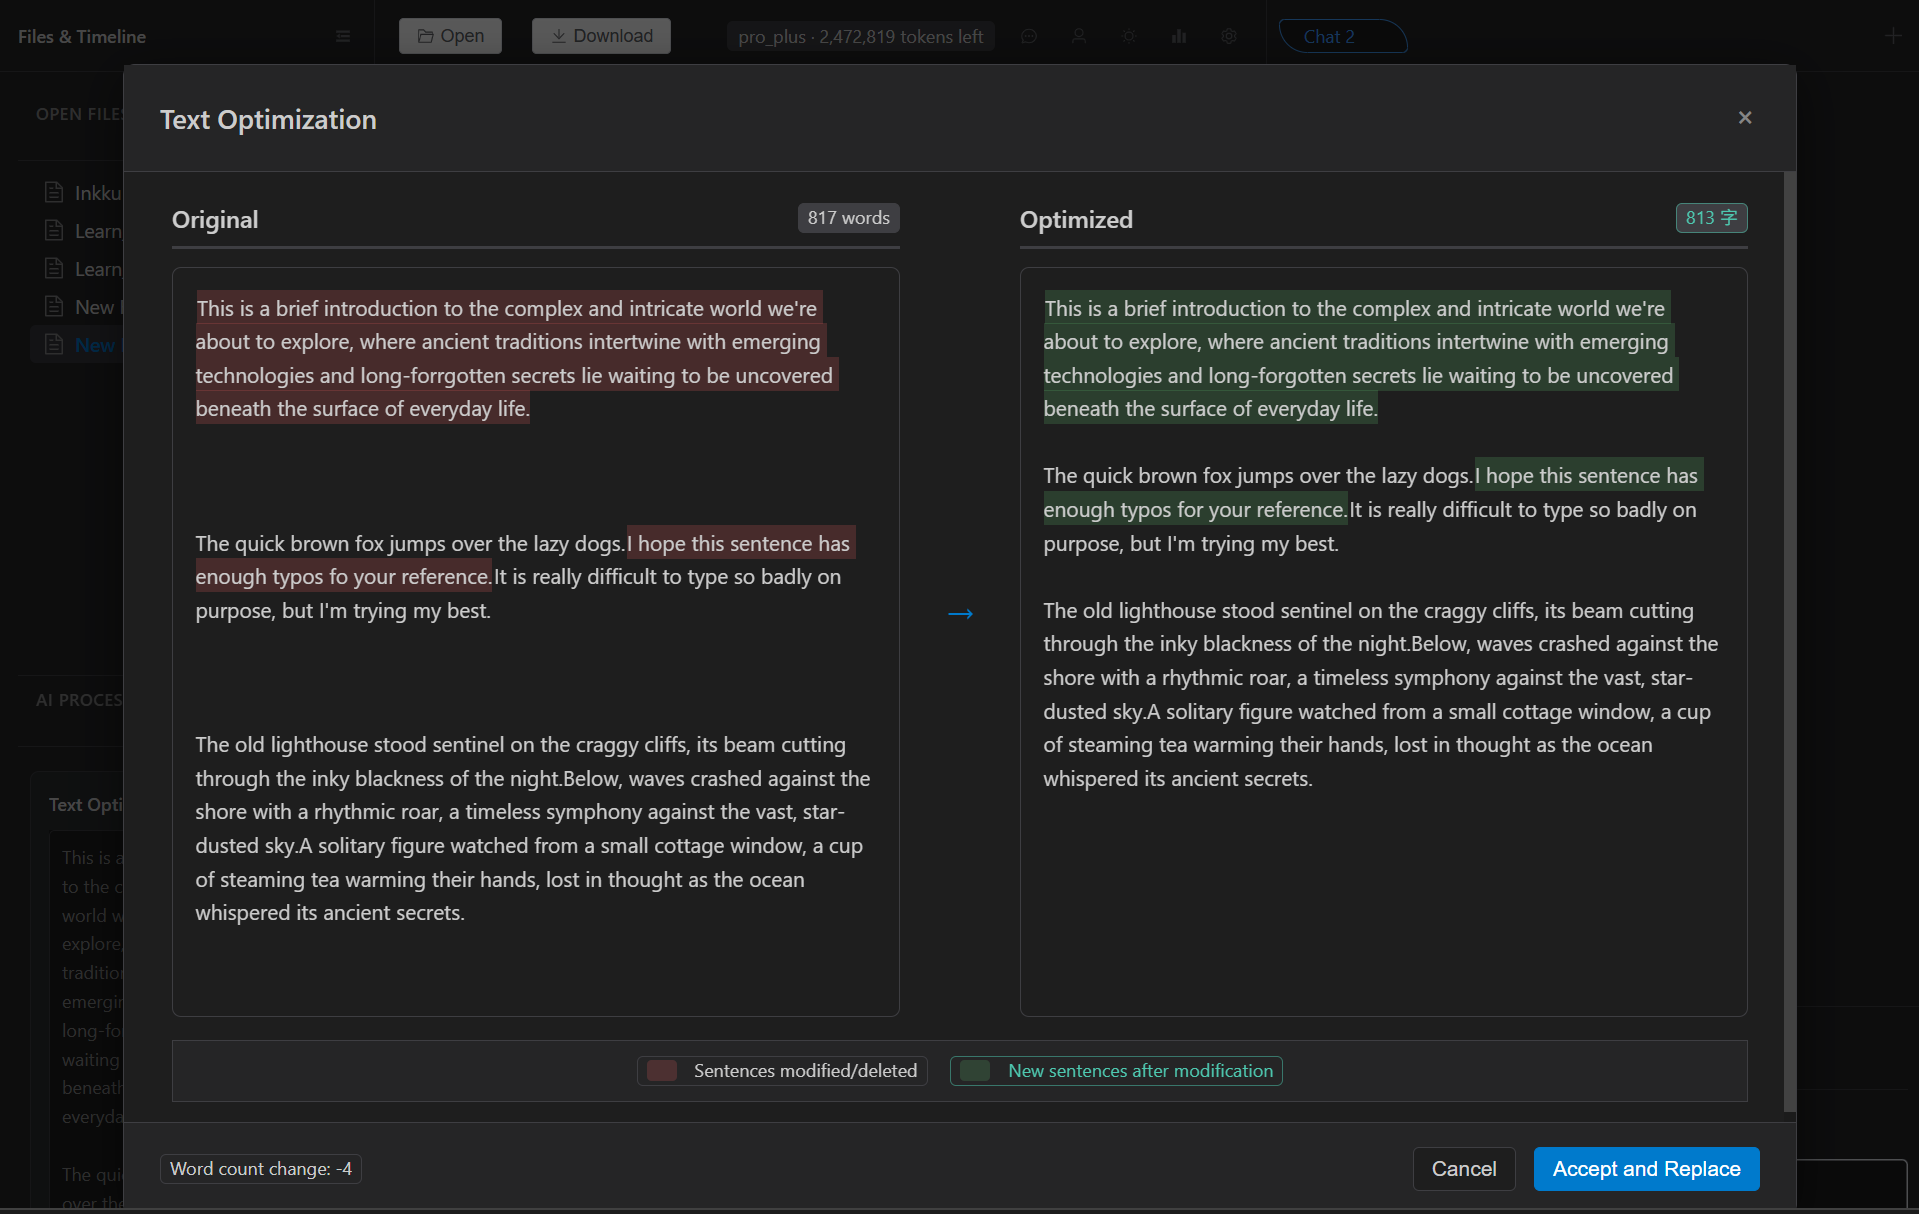Click the hamburger menu beside Files & Timeline
Screen dimensions: 1919x1214
343,35
